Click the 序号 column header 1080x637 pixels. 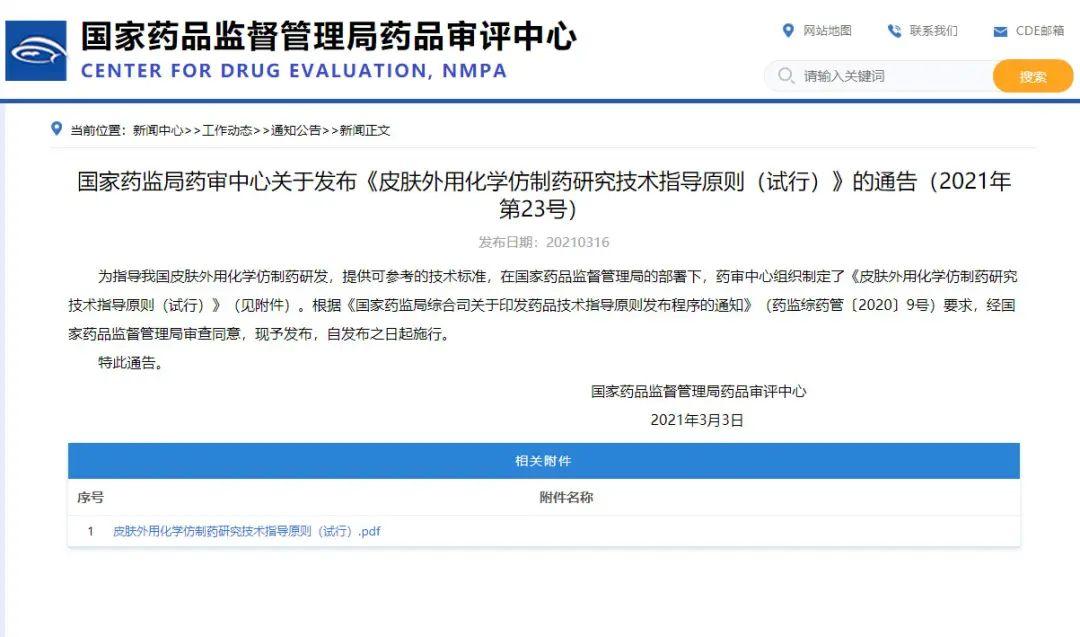click(93, 497)
